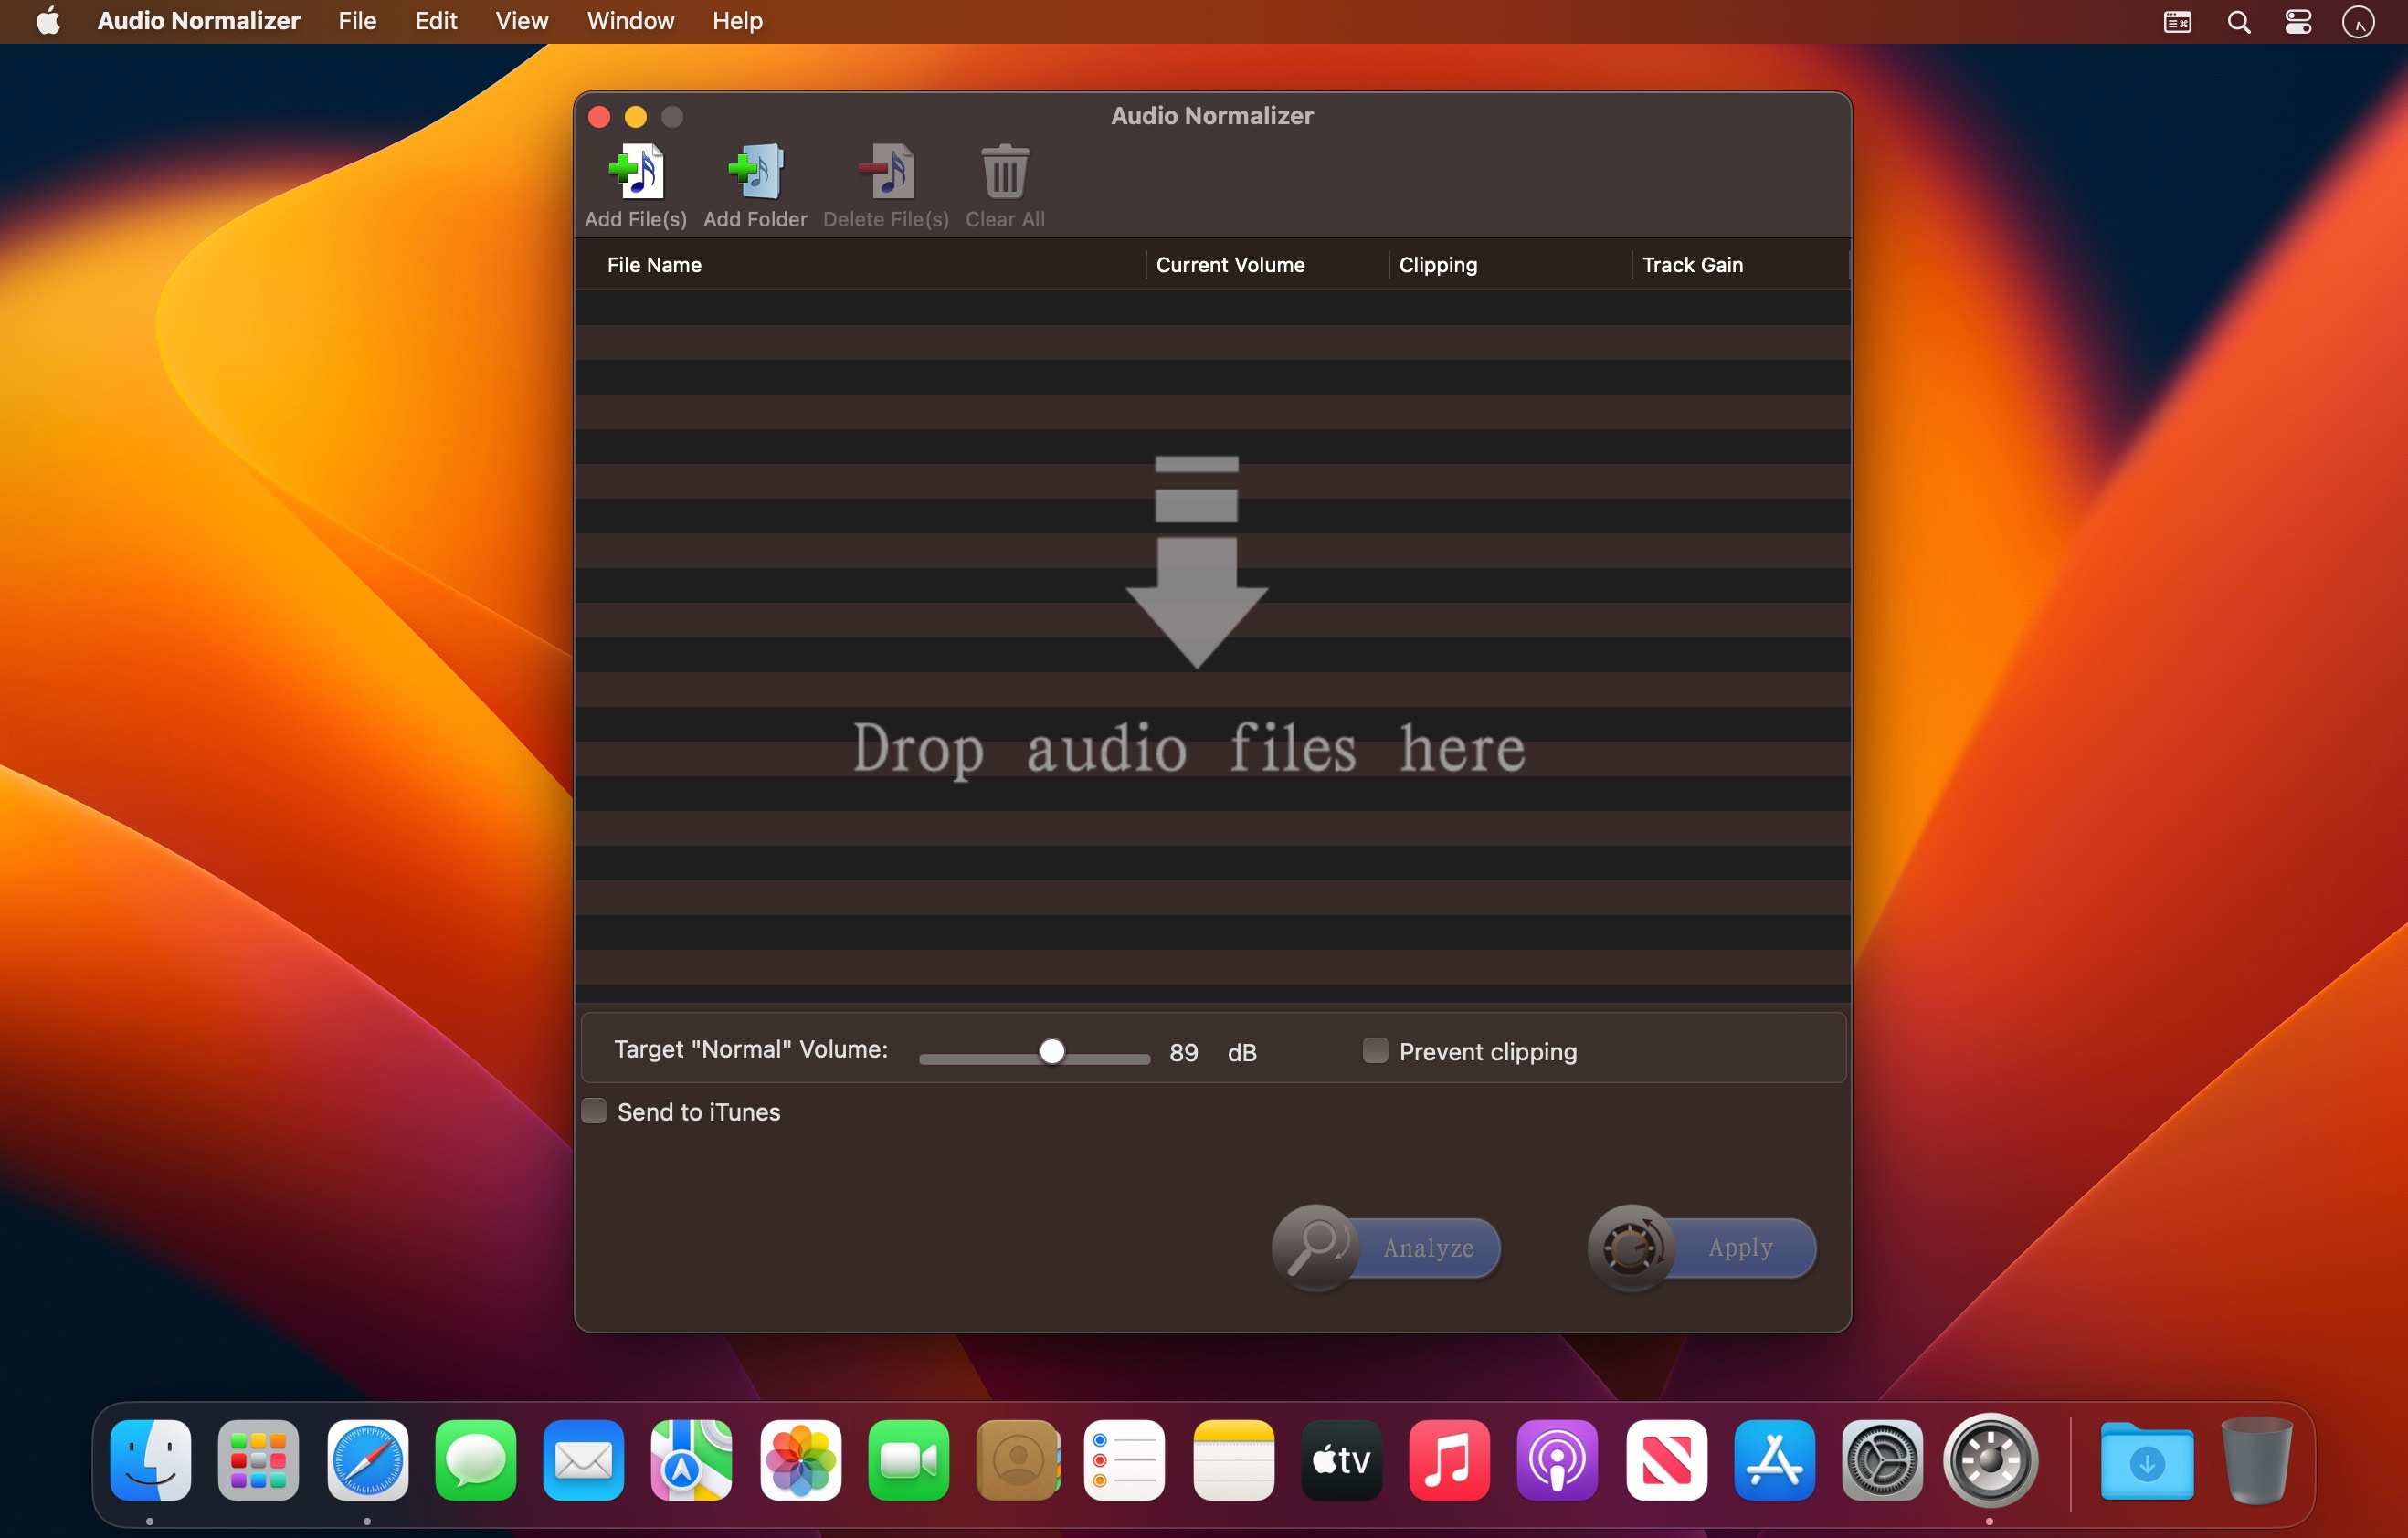The image size is (2408, 1538).
Task: Click the Analyze button
Action: [1386, 1247]
